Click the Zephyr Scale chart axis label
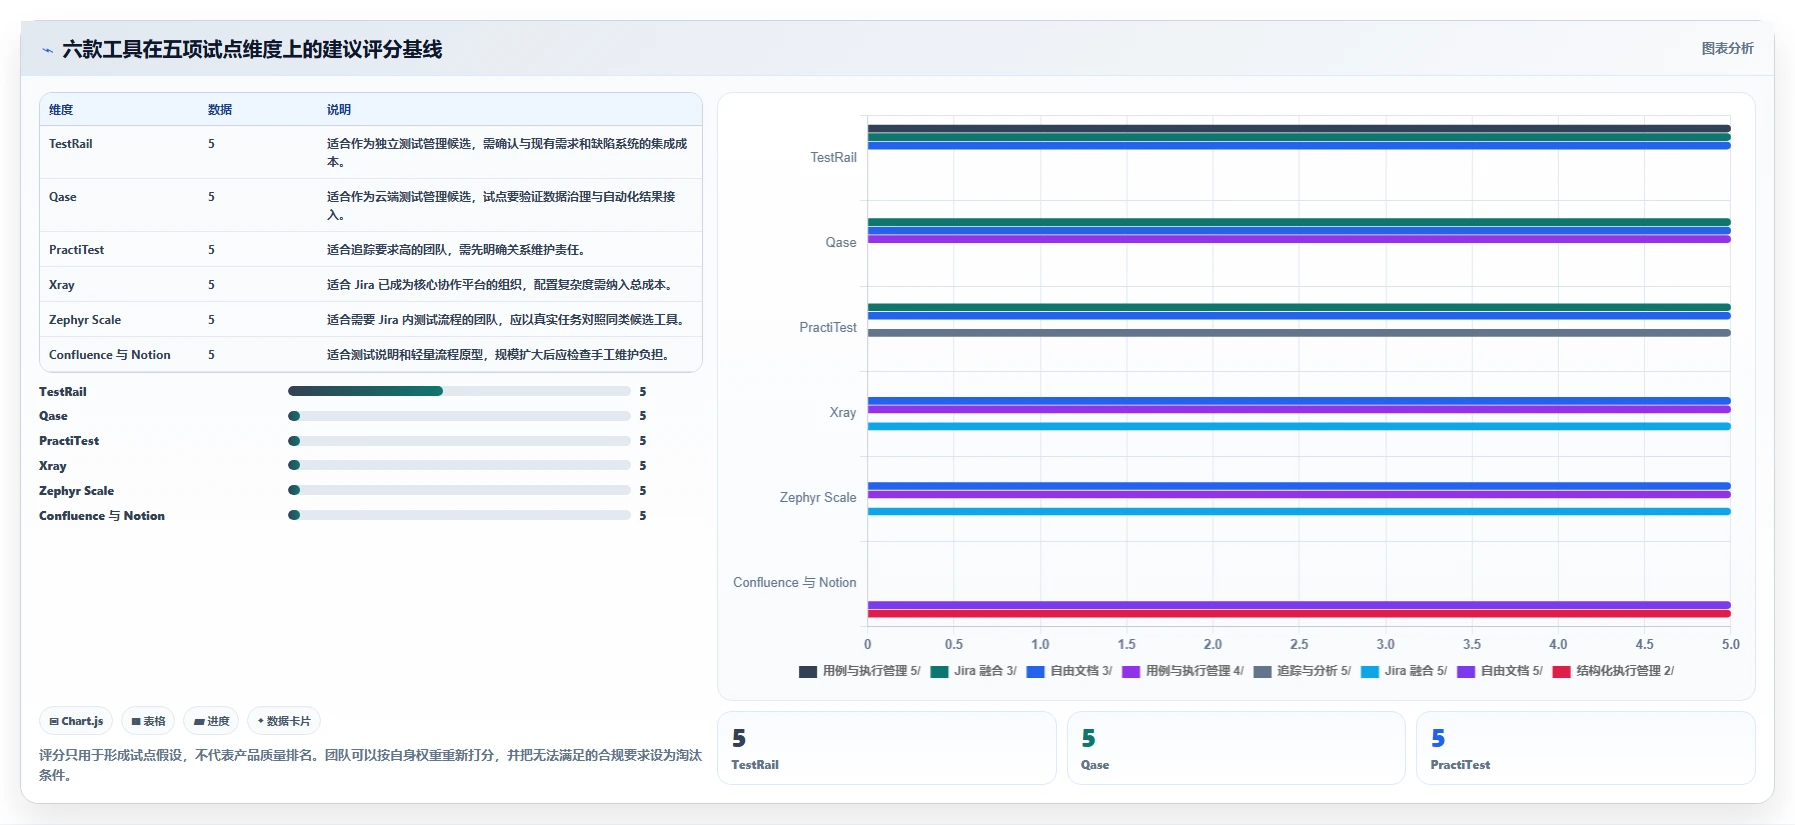 (x=818, y=498)
